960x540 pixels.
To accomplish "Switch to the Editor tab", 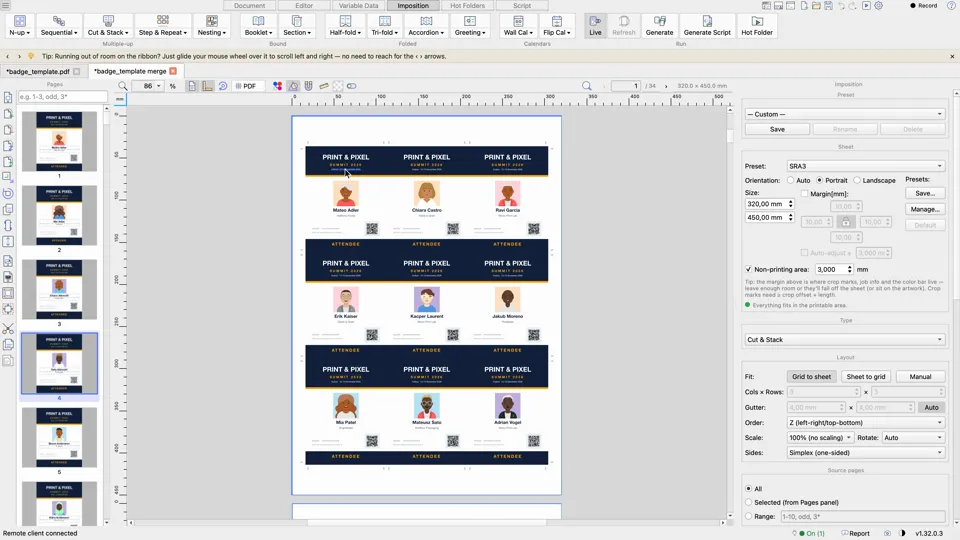I will pyautogui.click(x=304, y=6).
